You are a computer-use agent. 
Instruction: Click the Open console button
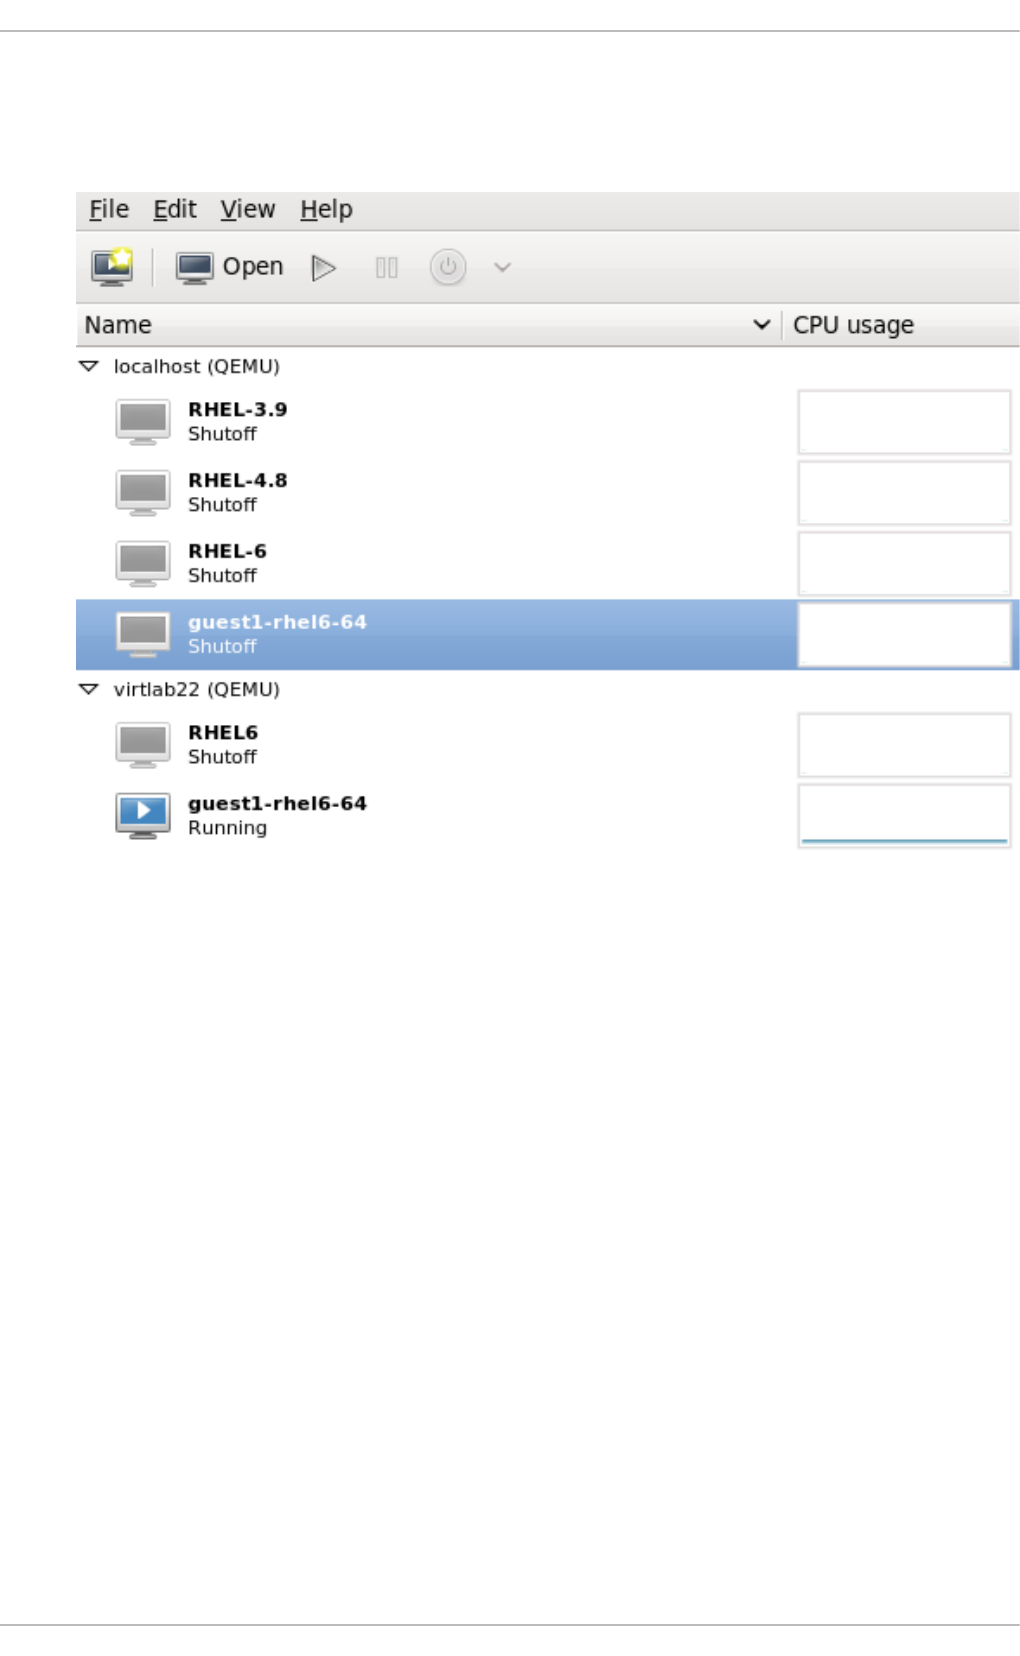tap(230, 267)
